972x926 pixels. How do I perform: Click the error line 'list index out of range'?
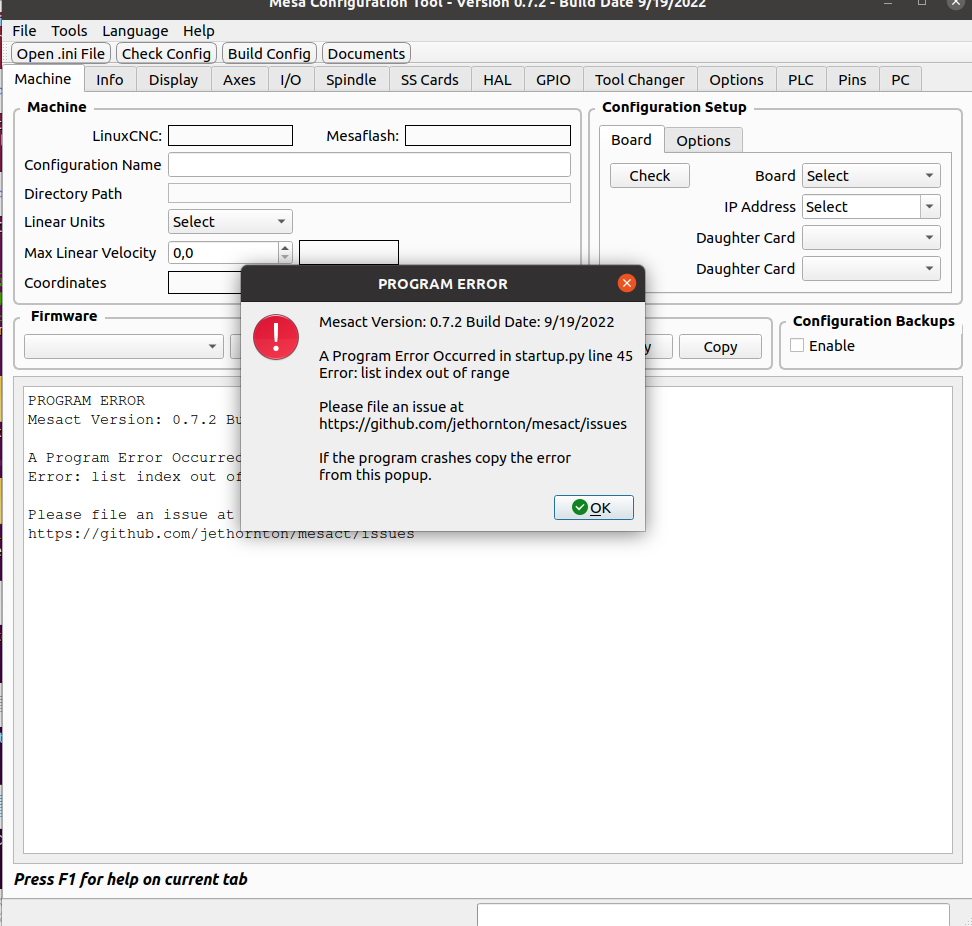[414, 373]
